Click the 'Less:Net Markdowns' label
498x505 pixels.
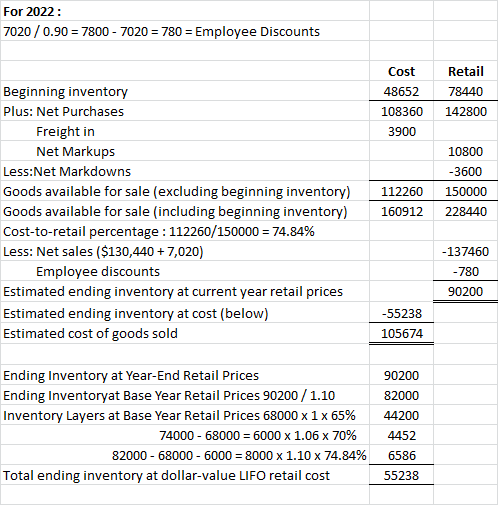coord(67,172)
